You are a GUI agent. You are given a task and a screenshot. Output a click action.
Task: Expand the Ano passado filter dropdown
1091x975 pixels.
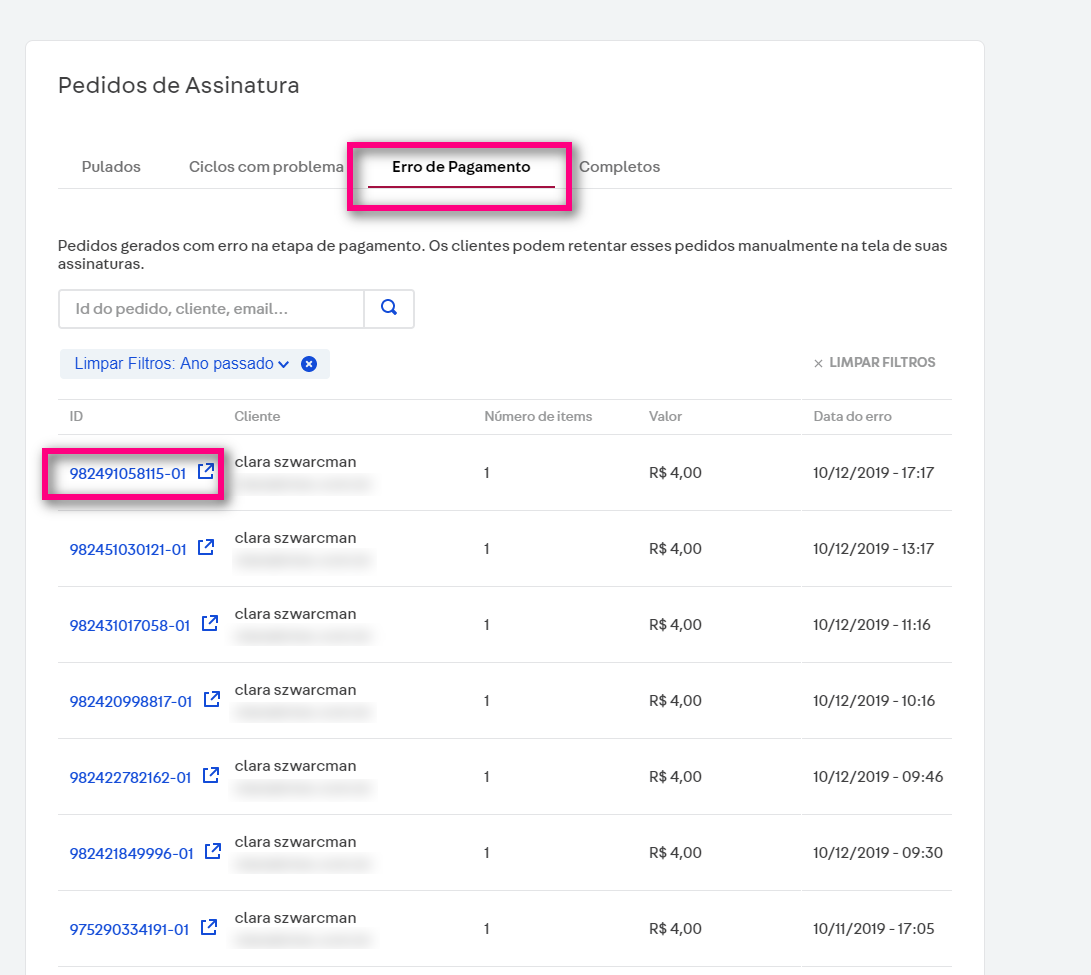click(283, 364)
